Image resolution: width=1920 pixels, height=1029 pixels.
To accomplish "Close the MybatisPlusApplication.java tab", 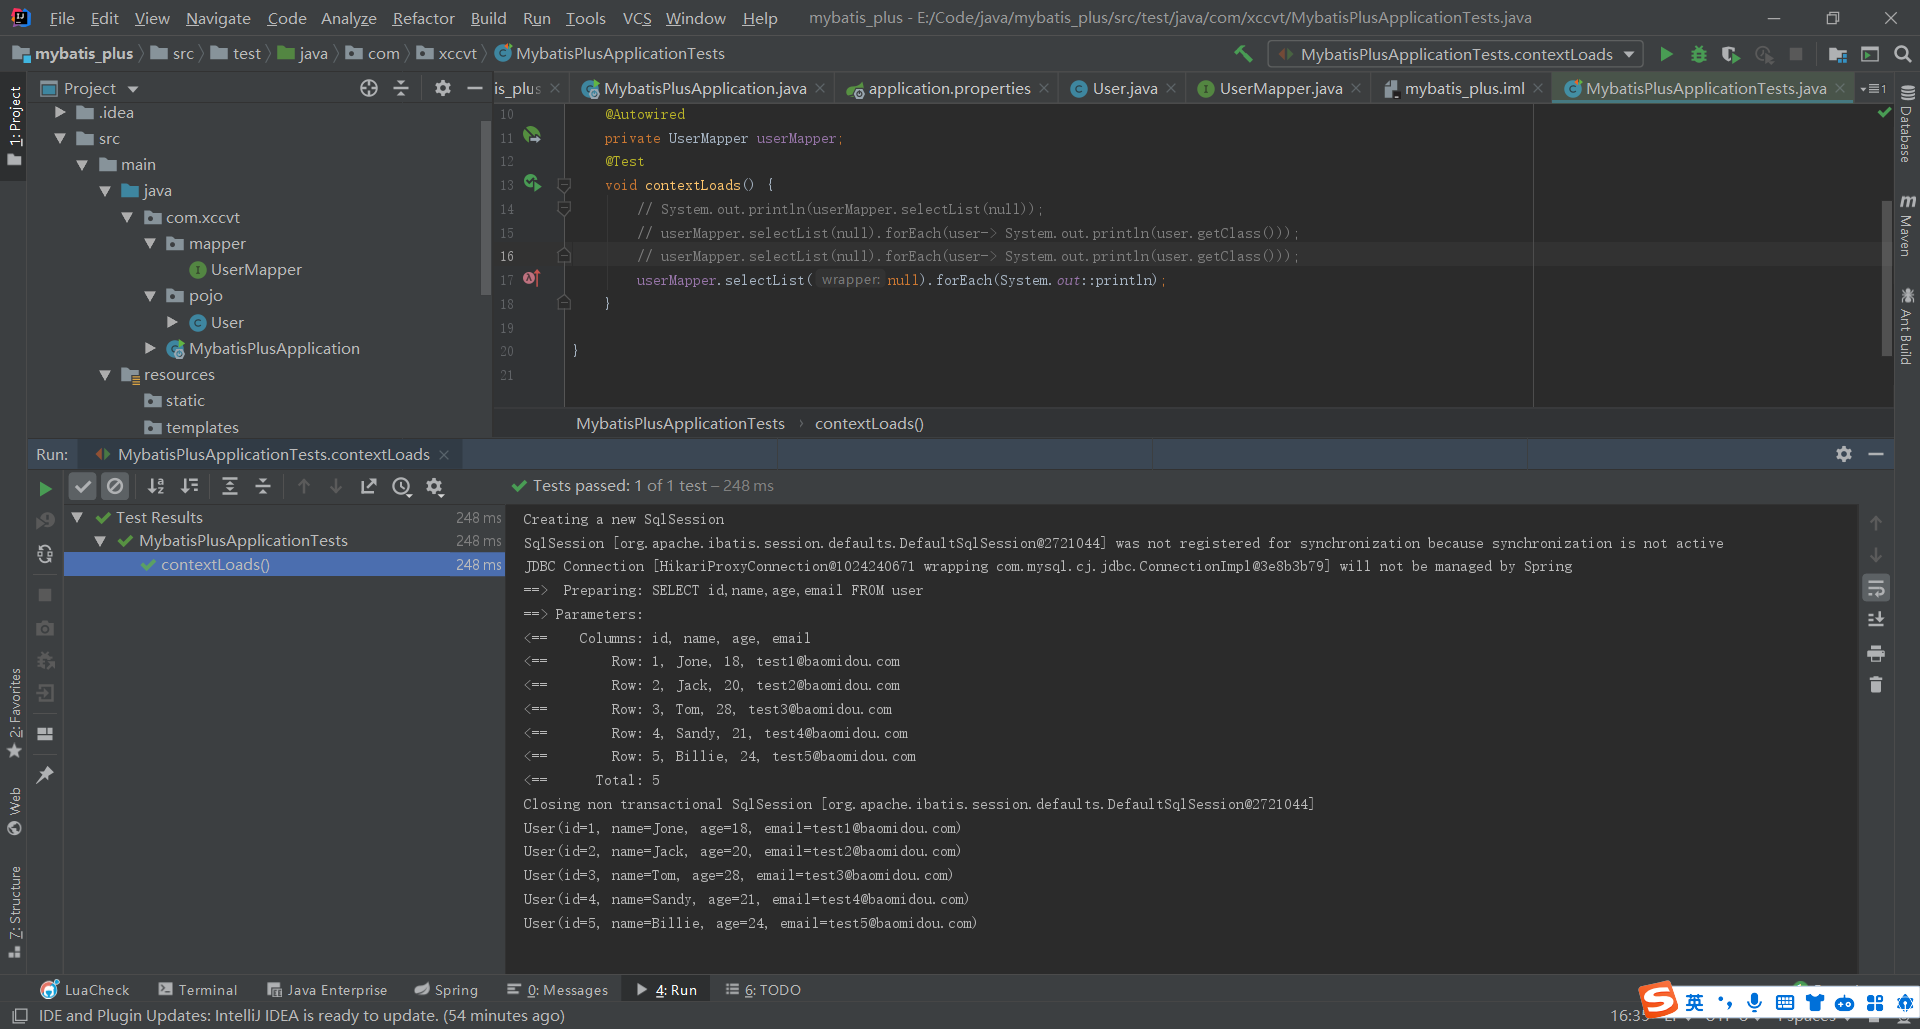I will pyautogui.click(x=820, y=88).
